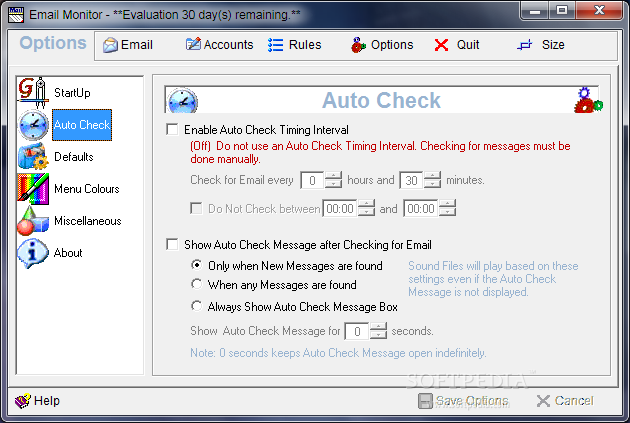Click the Size crop icon
Screen dimensions: 630x423
(x=525, y=45)
